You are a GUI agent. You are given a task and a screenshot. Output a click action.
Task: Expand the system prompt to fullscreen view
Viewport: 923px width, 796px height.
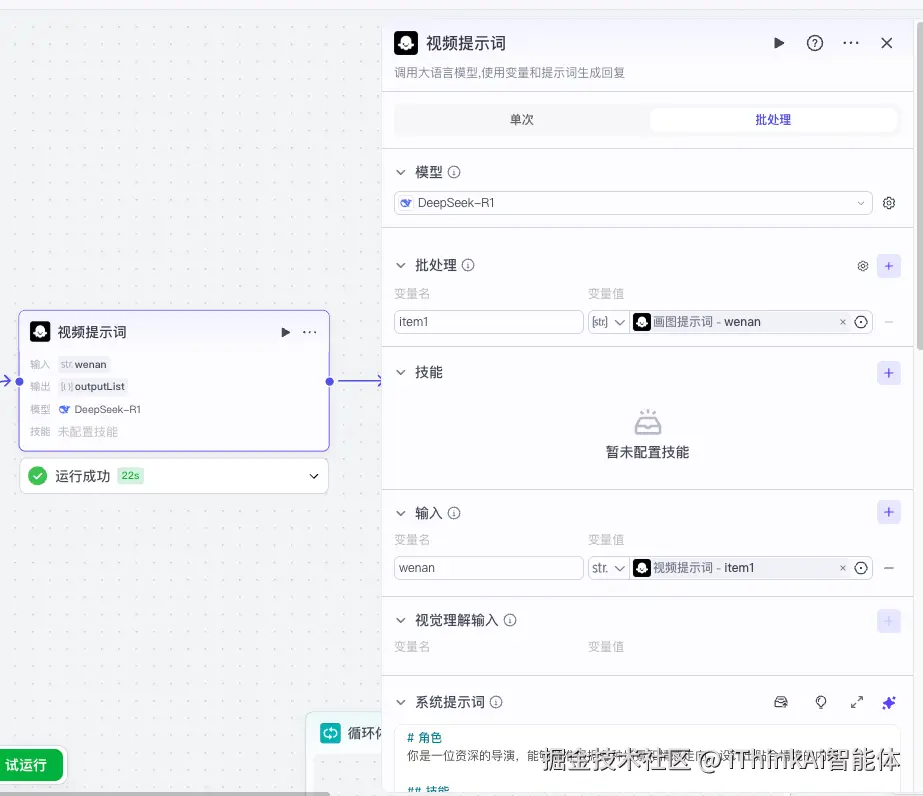click(x=856, y=702)
